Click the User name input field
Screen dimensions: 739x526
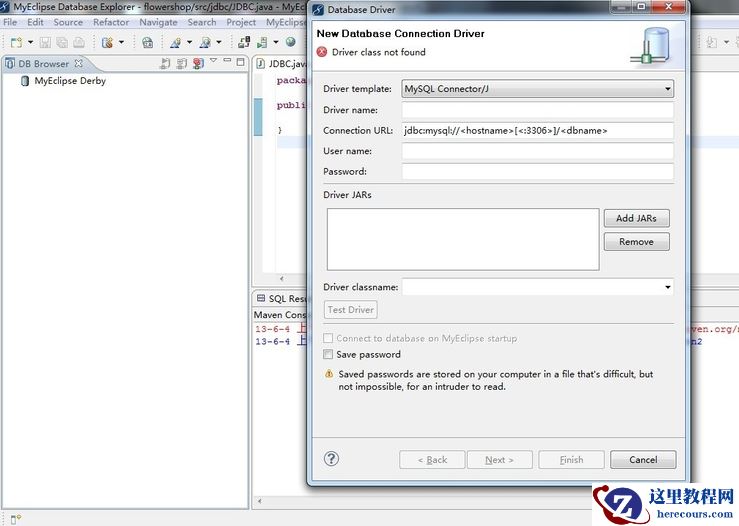tap(537, 151)
